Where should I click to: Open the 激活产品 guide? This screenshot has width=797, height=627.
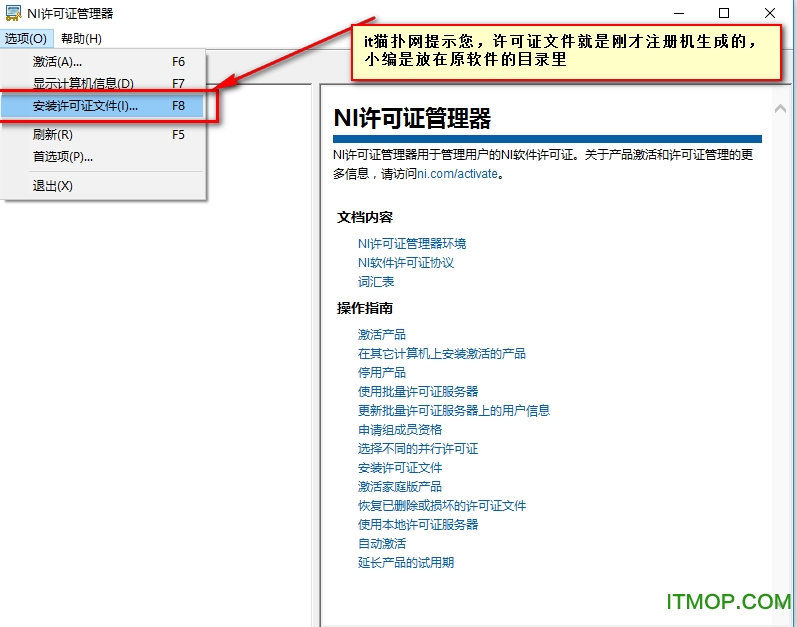(x=382, y=335)
